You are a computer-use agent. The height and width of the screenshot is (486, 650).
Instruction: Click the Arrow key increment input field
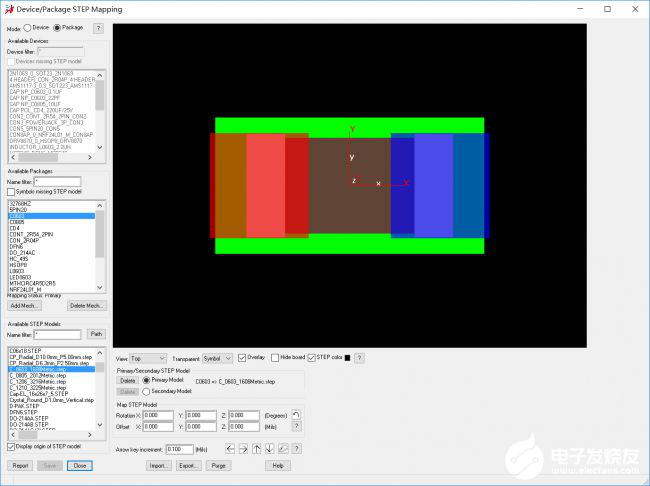pos(179,449)
